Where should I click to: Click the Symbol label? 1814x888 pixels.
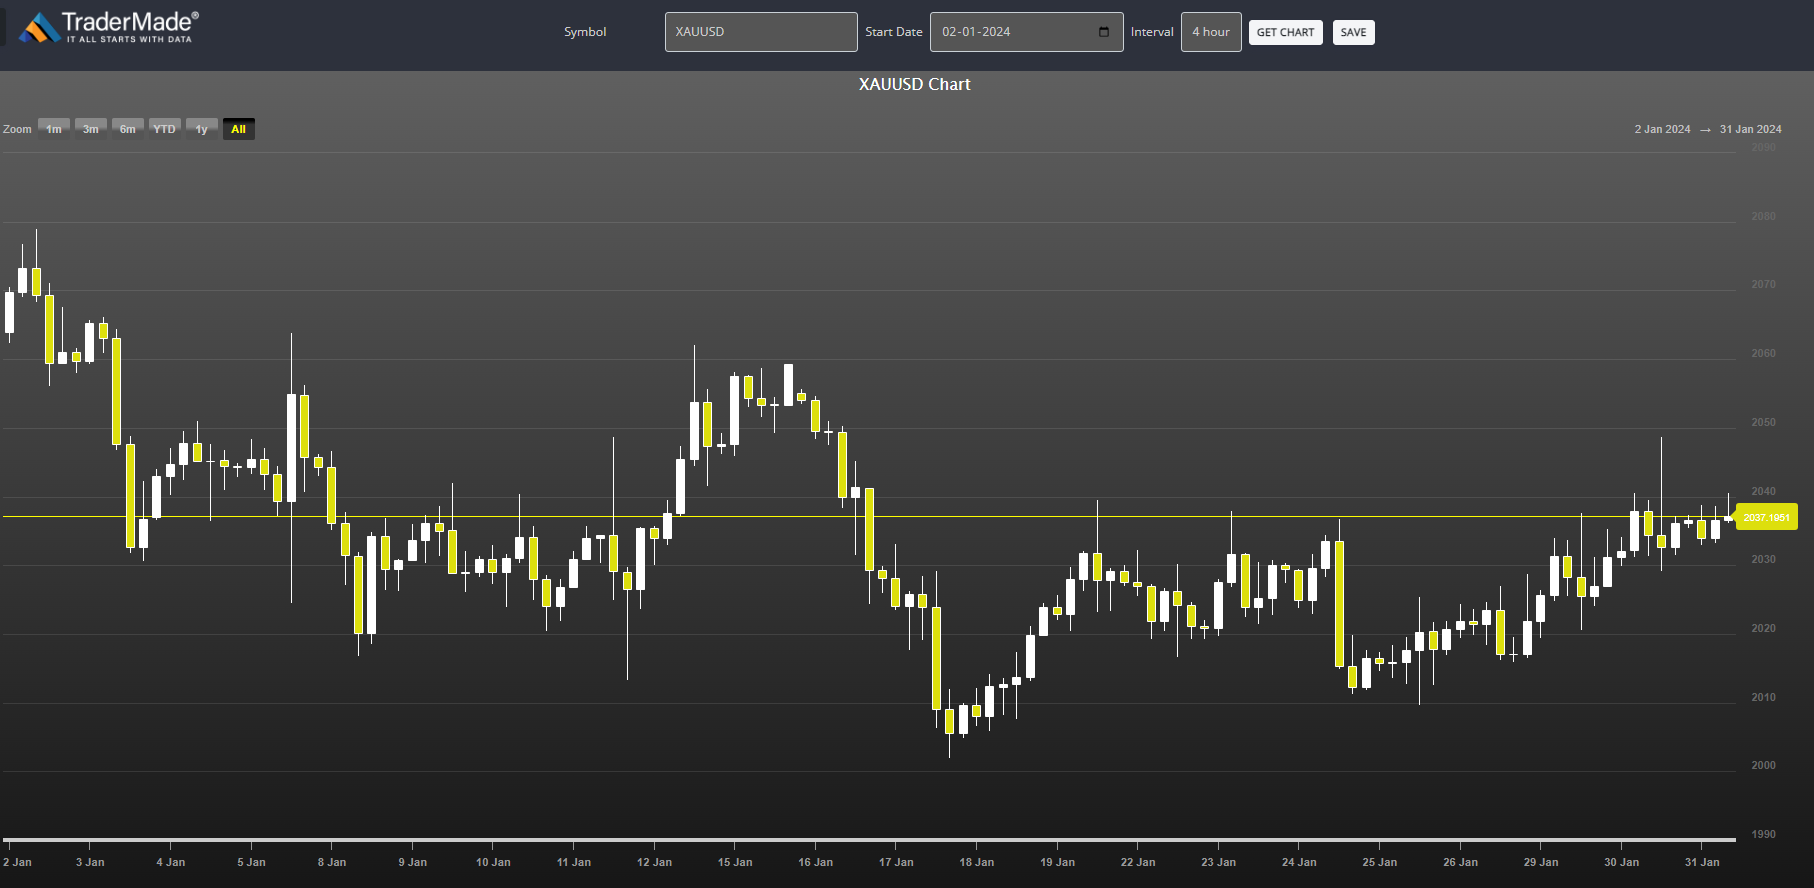585,32
